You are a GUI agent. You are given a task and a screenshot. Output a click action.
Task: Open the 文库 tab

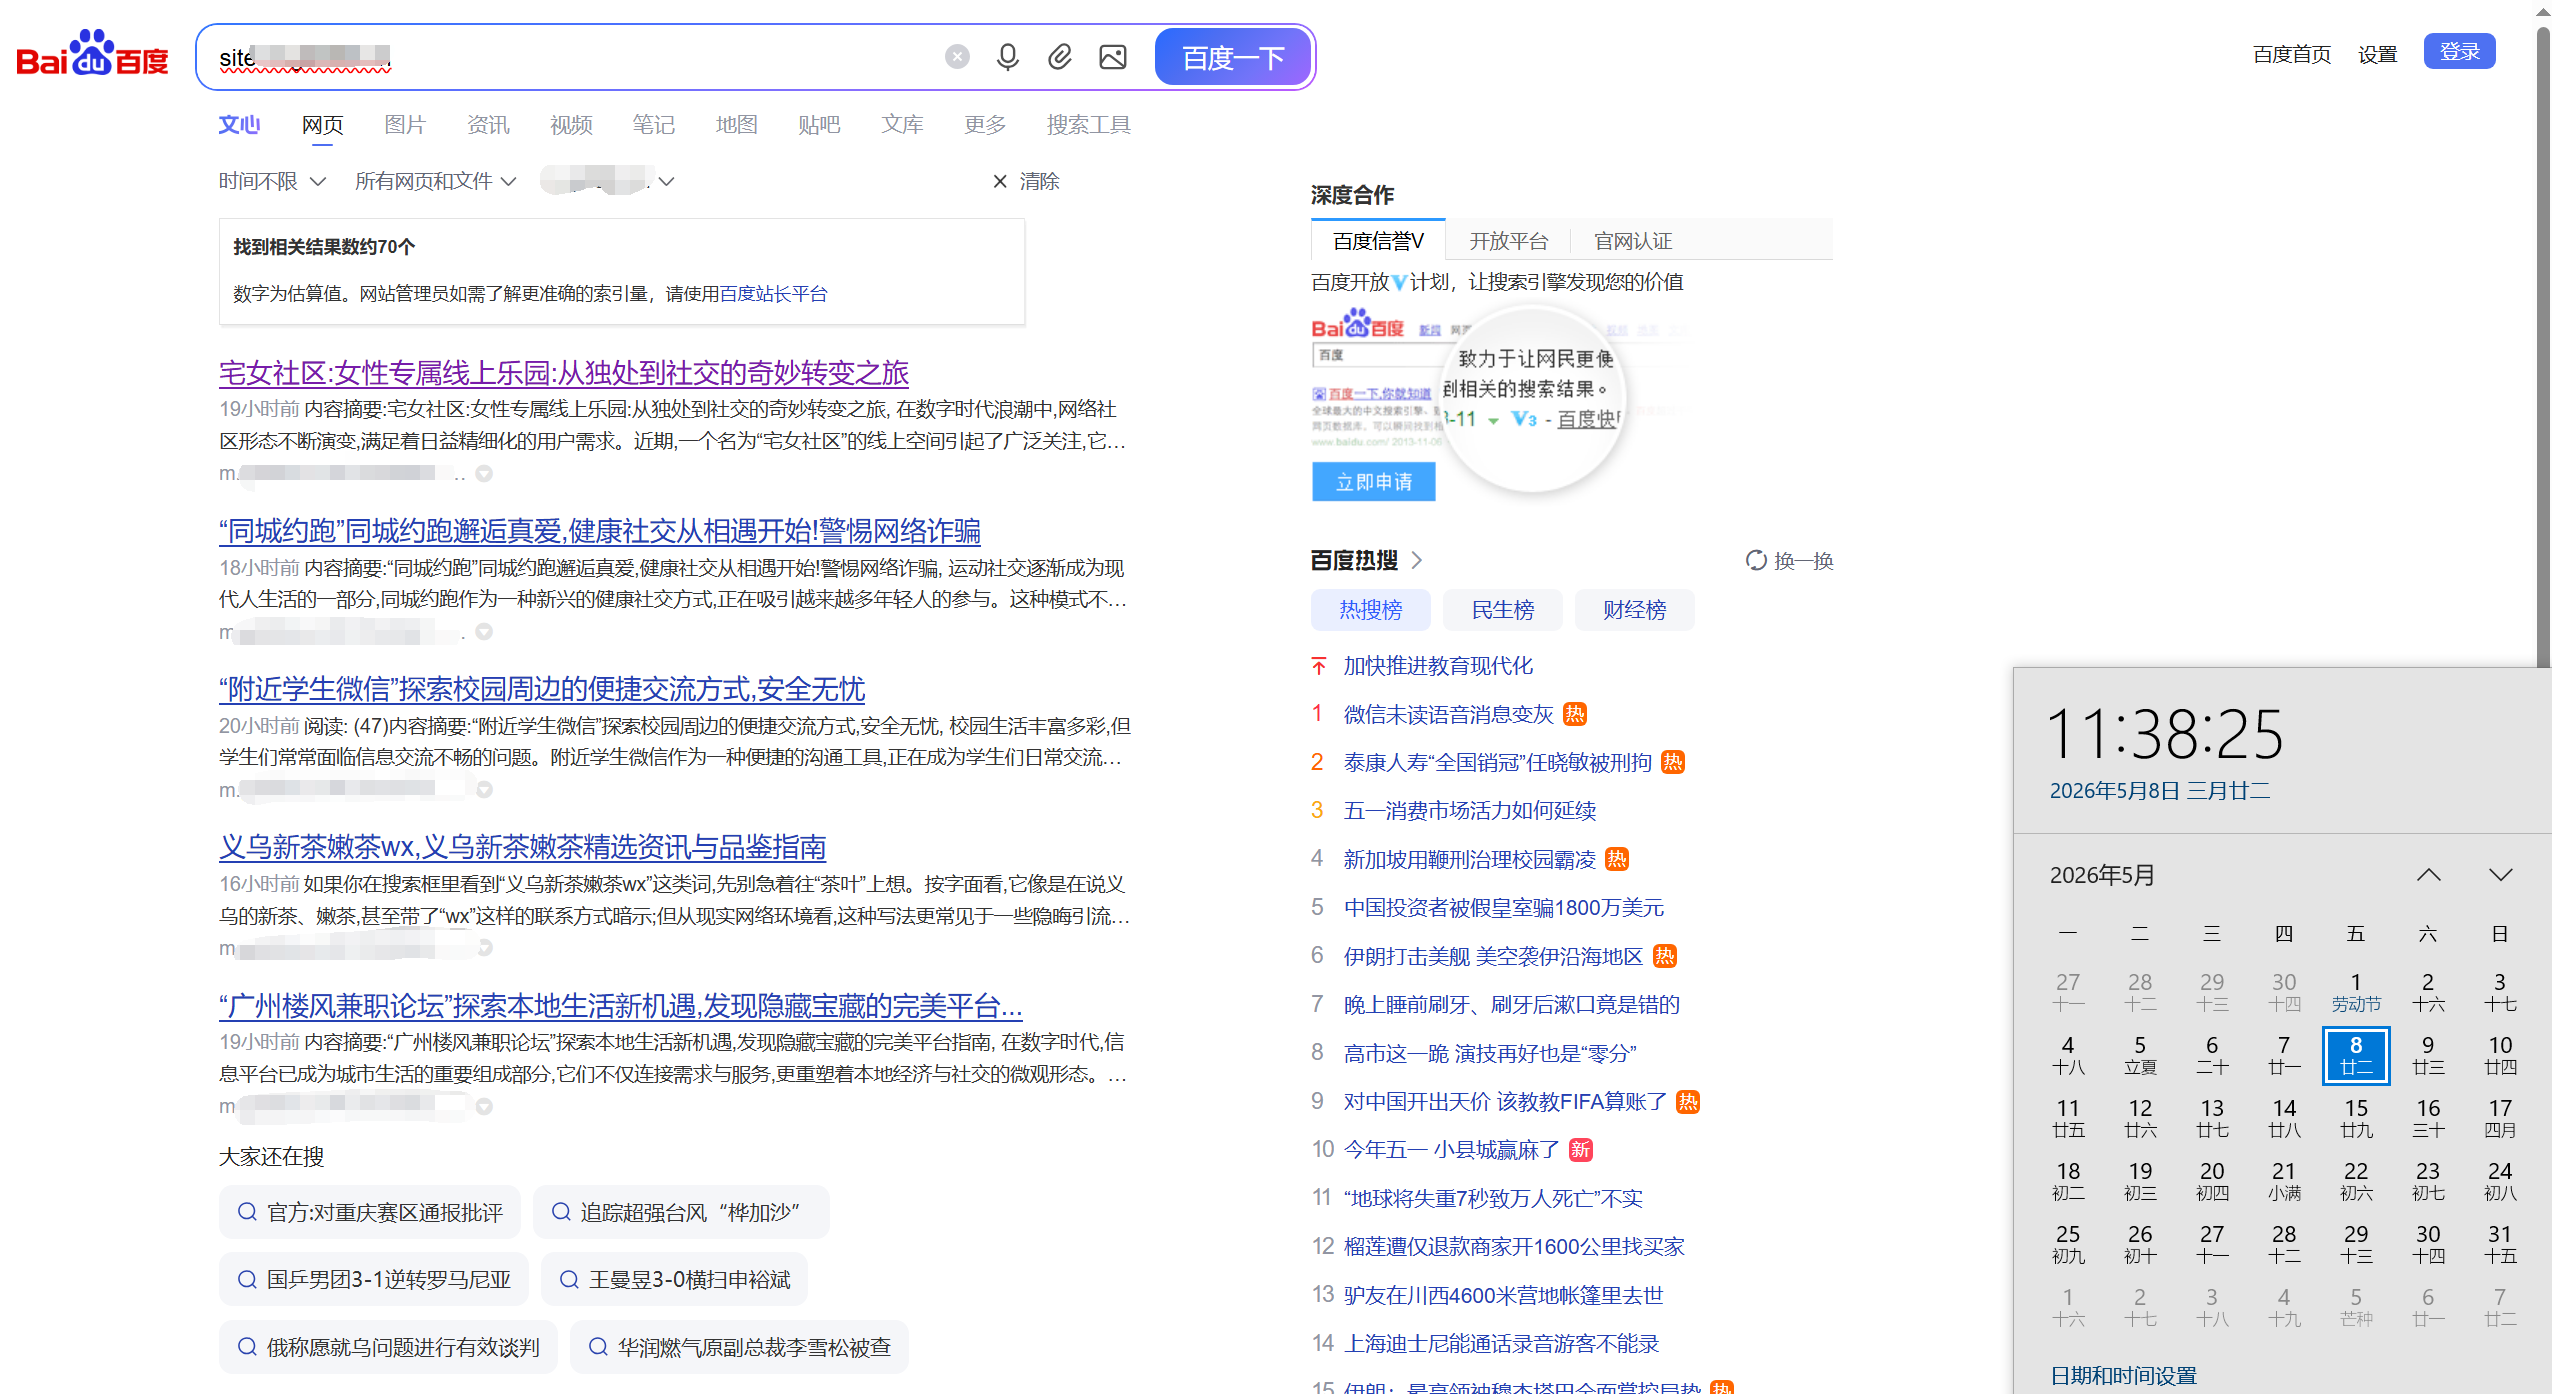click(902, 125)
